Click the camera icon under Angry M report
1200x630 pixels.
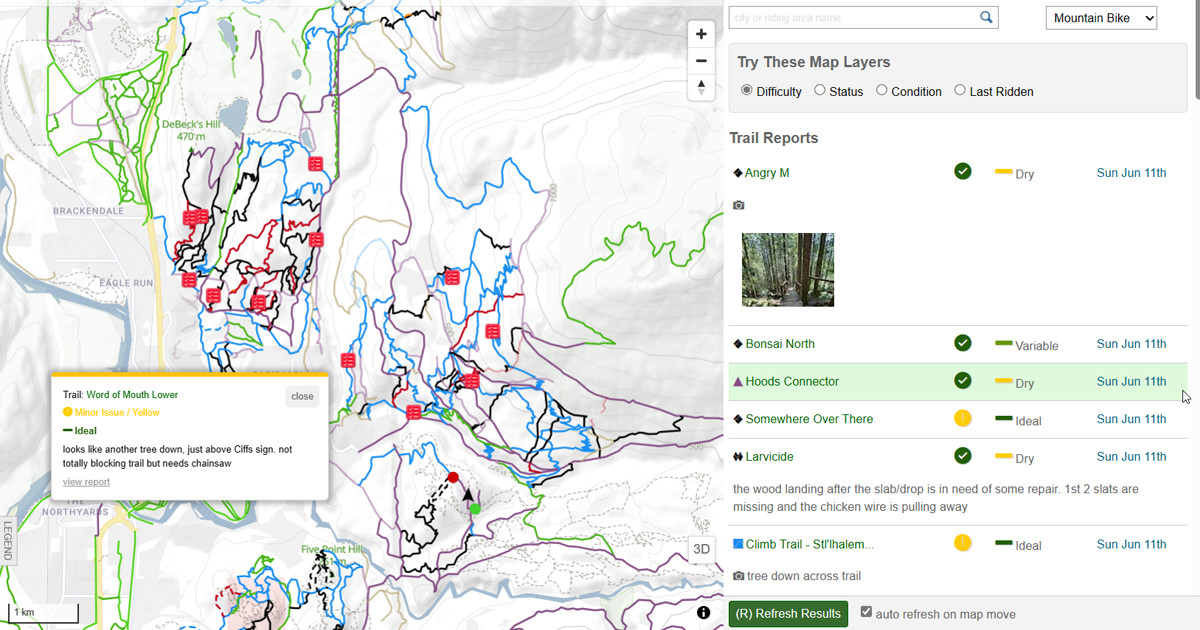pos(738,204)
